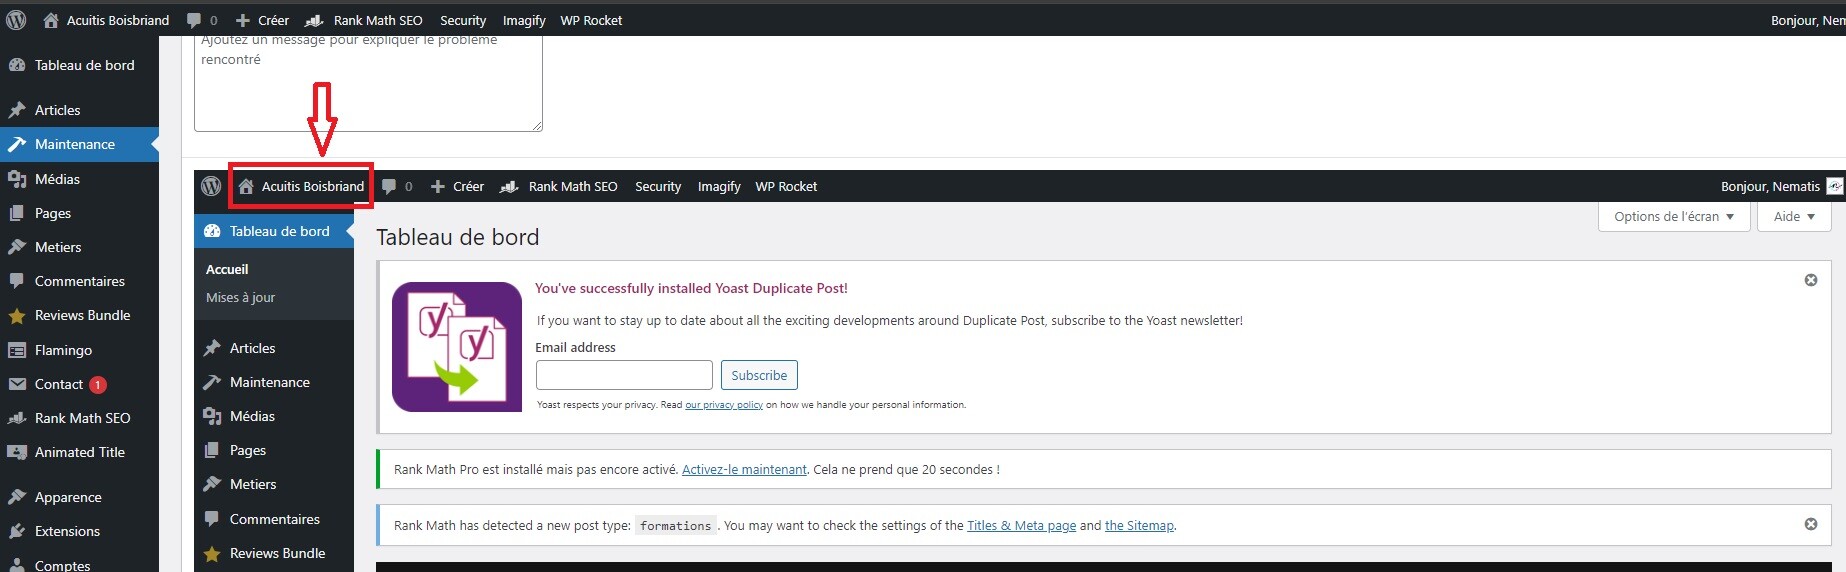Click the Yoast Duplicate Post logo
This screenshot has height=572, width=1846.
(x=457, y=347)
